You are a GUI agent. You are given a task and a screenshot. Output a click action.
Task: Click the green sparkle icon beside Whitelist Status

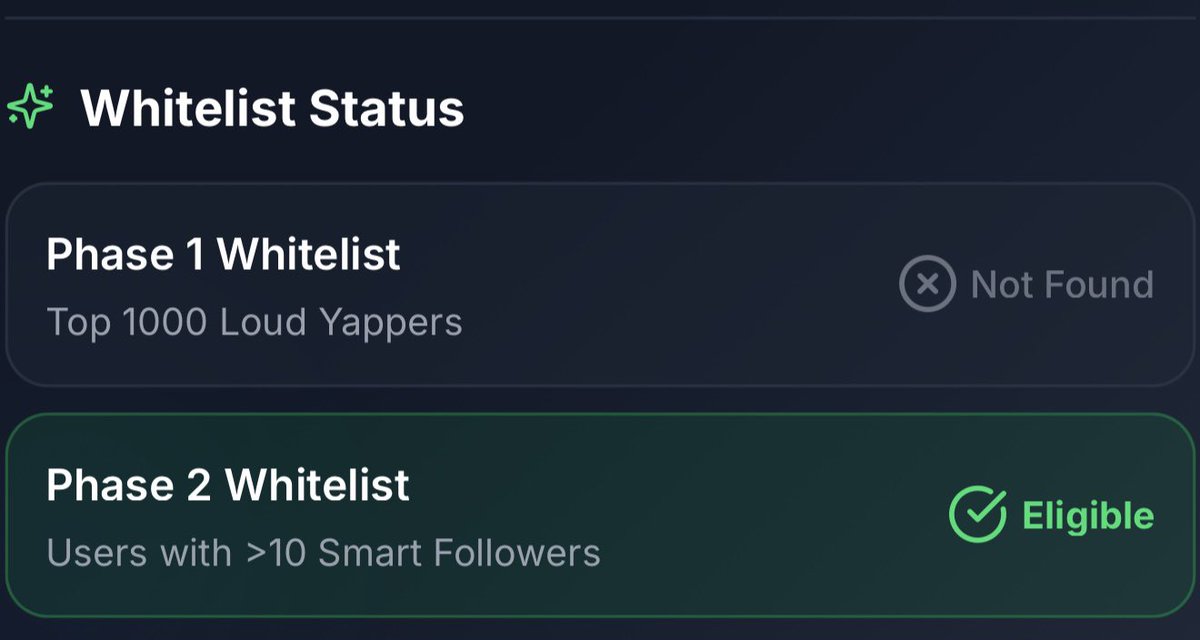[30, 107]
